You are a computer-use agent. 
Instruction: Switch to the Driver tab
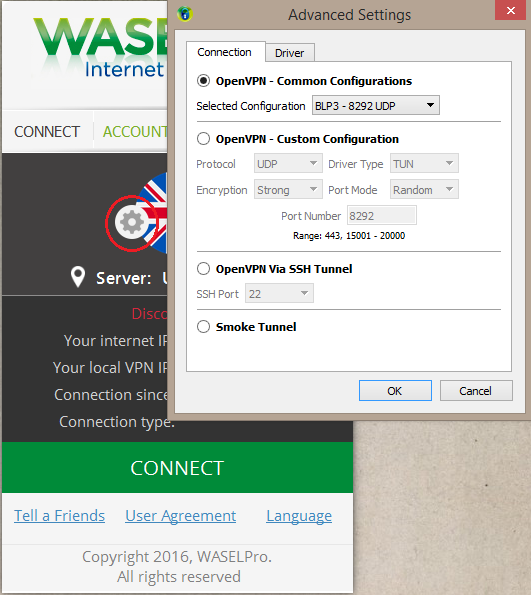click(290, 53)
